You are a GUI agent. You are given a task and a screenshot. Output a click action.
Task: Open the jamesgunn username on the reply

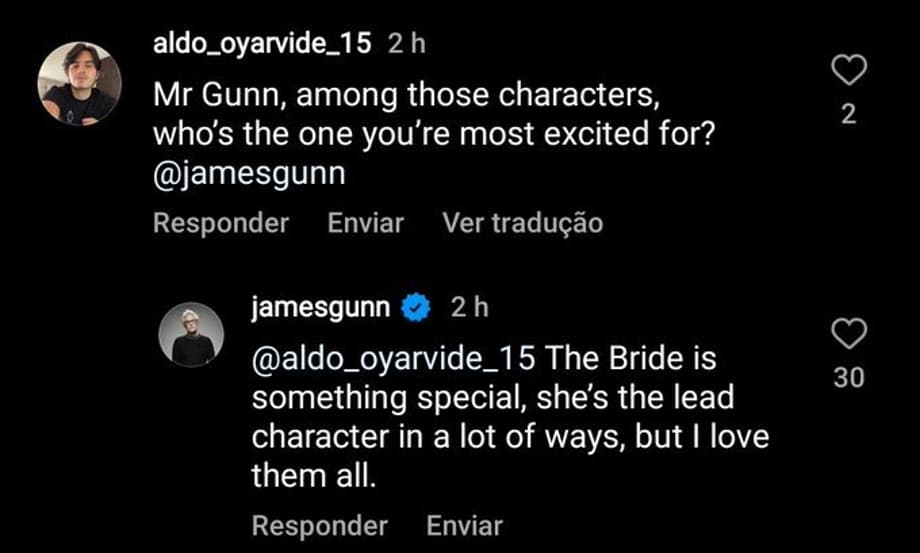320,308
